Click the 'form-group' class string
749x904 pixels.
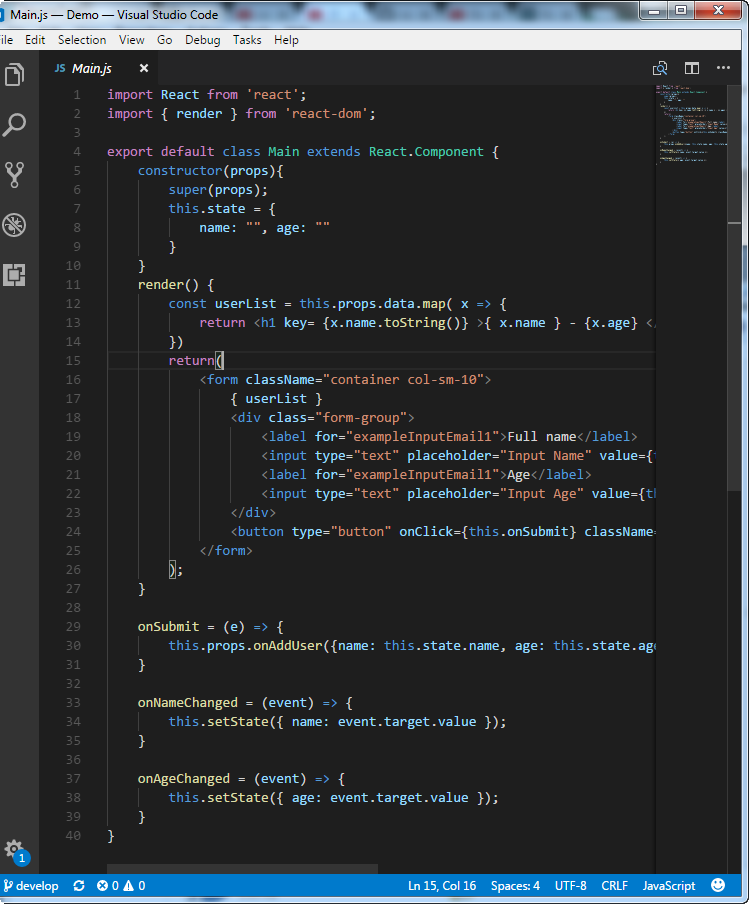click(x=361, y=418)
